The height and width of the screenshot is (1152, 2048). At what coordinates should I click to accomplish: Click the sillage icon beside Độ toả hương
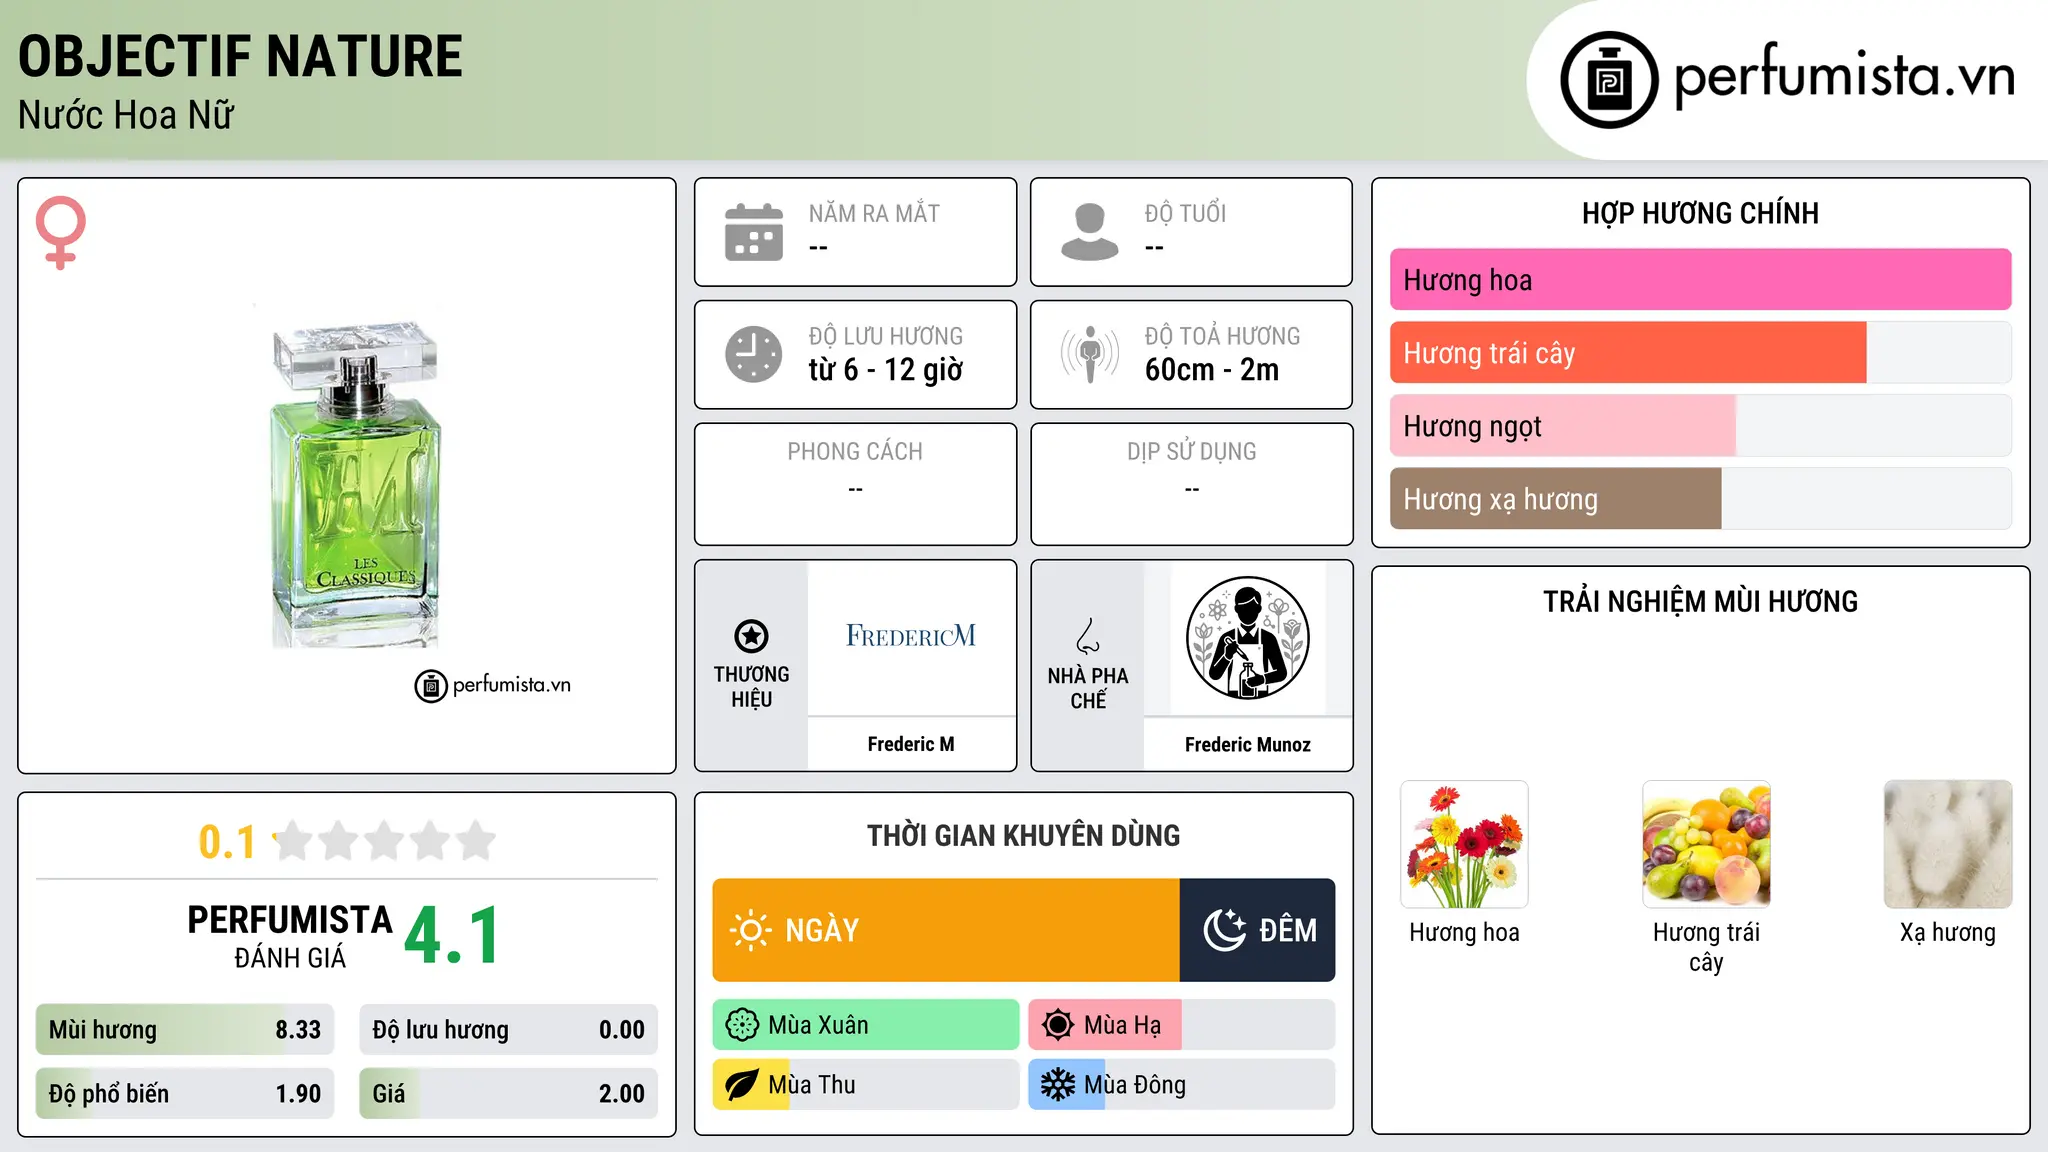coord(1089,354)
